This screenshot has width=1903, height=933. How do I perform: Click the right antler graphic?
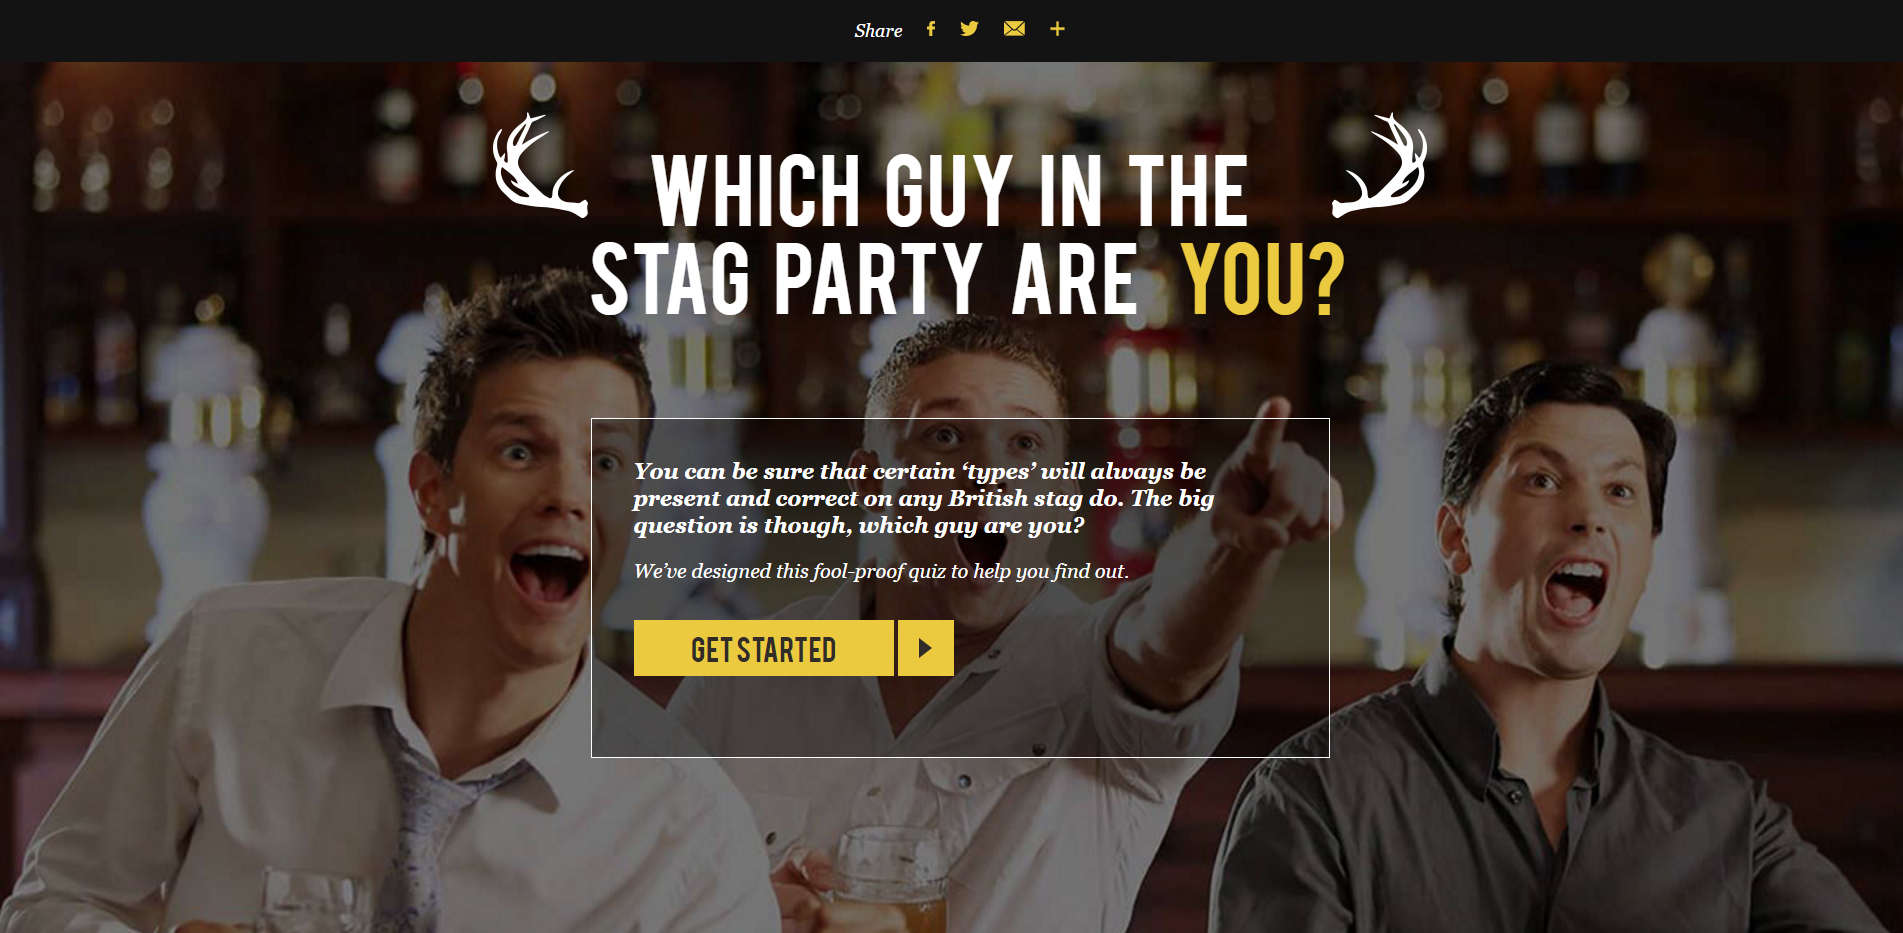point(1380,166)
